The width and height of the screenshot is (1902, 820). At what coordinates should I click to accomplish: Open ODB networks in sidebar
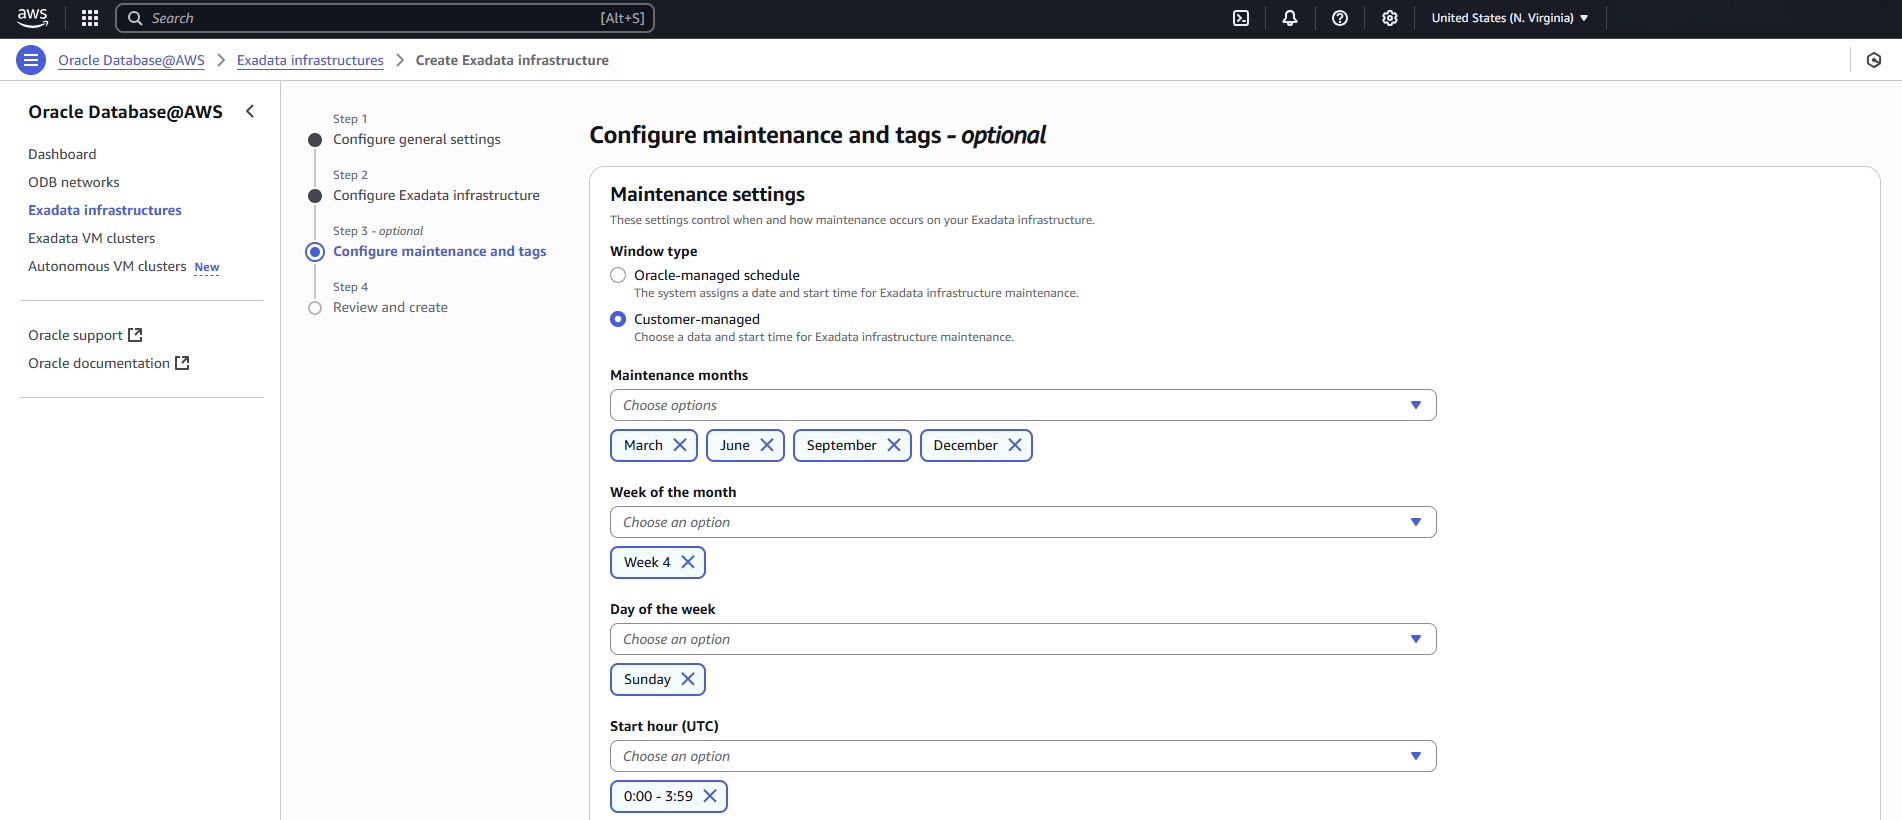[74, 182]
